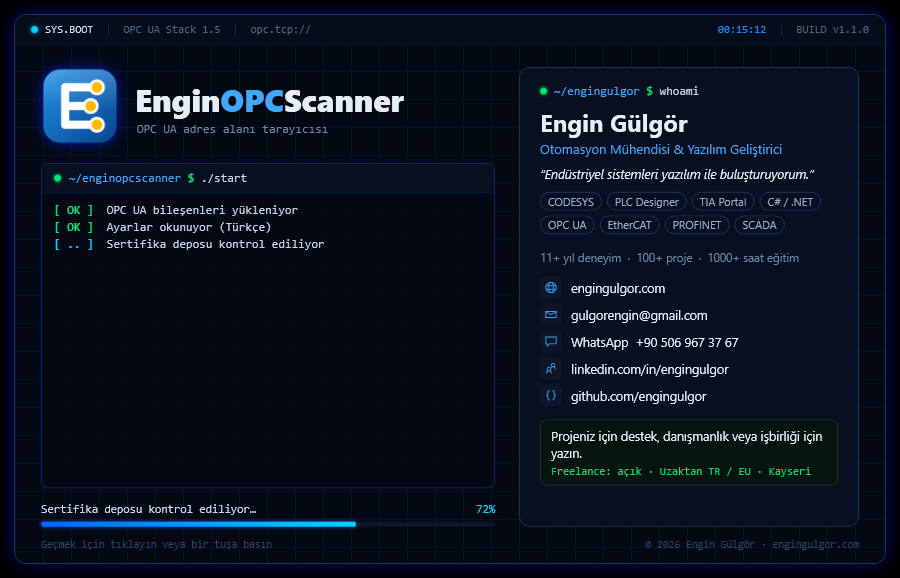Click the curly braces icon beside GitHub

pyautogui.click(x=551, y=395)
